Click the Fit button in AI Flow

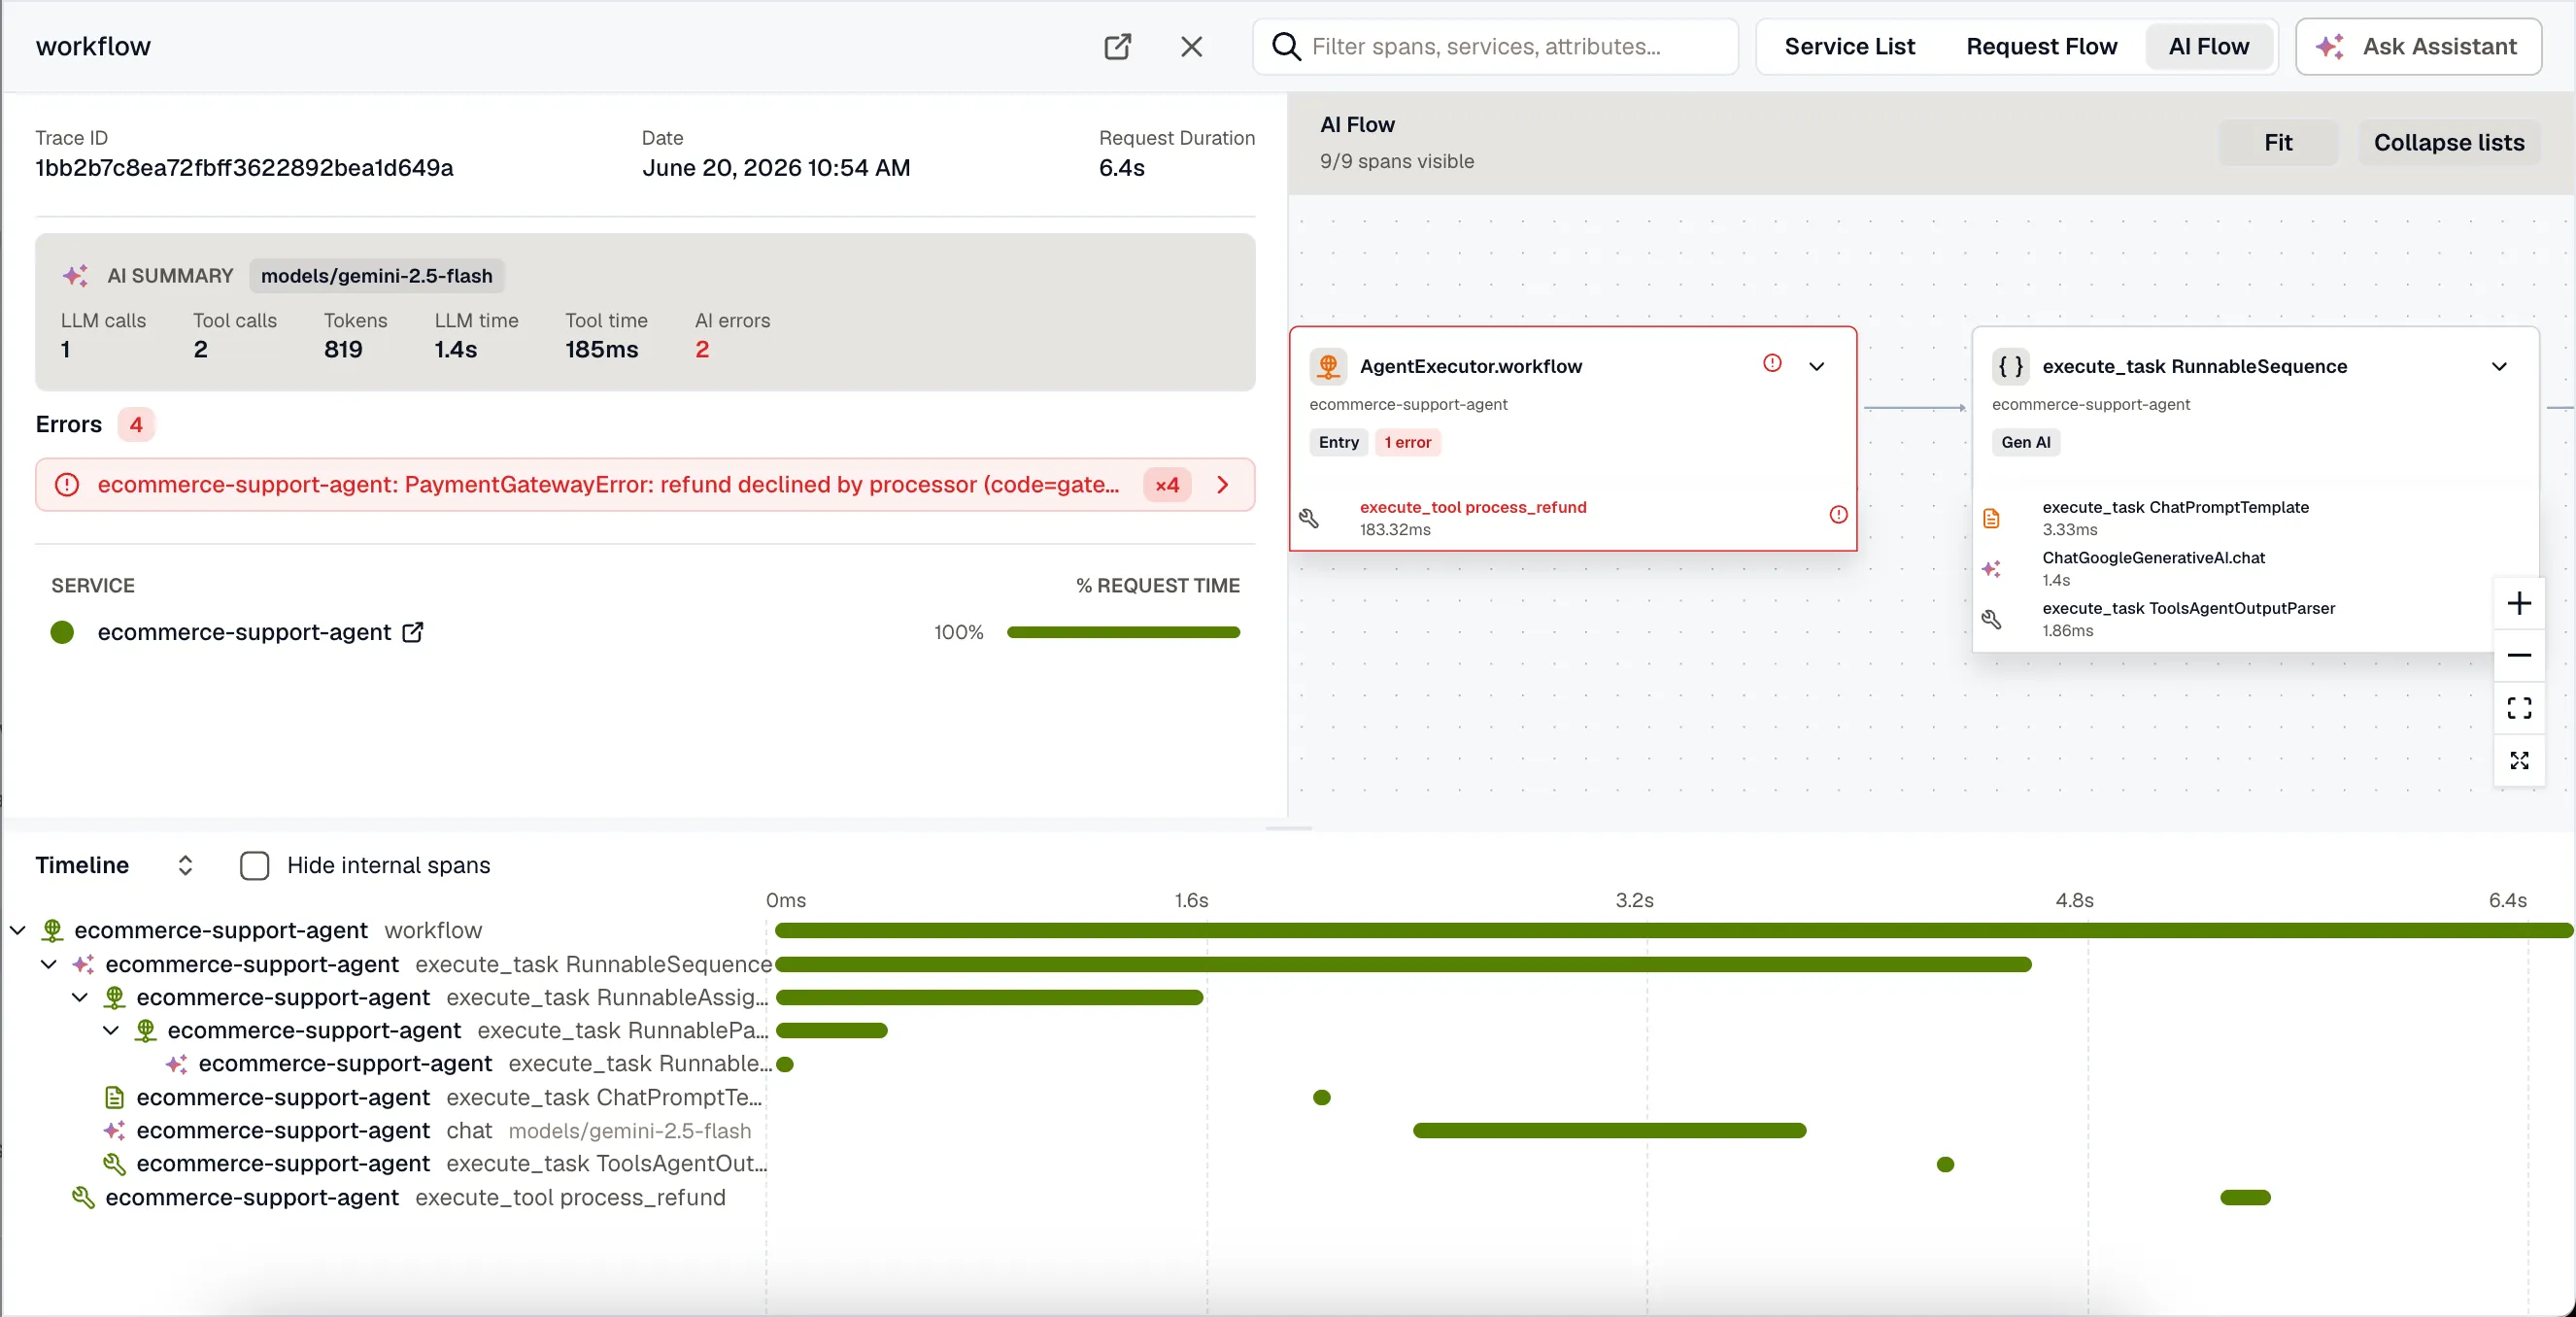point(2278,142)
